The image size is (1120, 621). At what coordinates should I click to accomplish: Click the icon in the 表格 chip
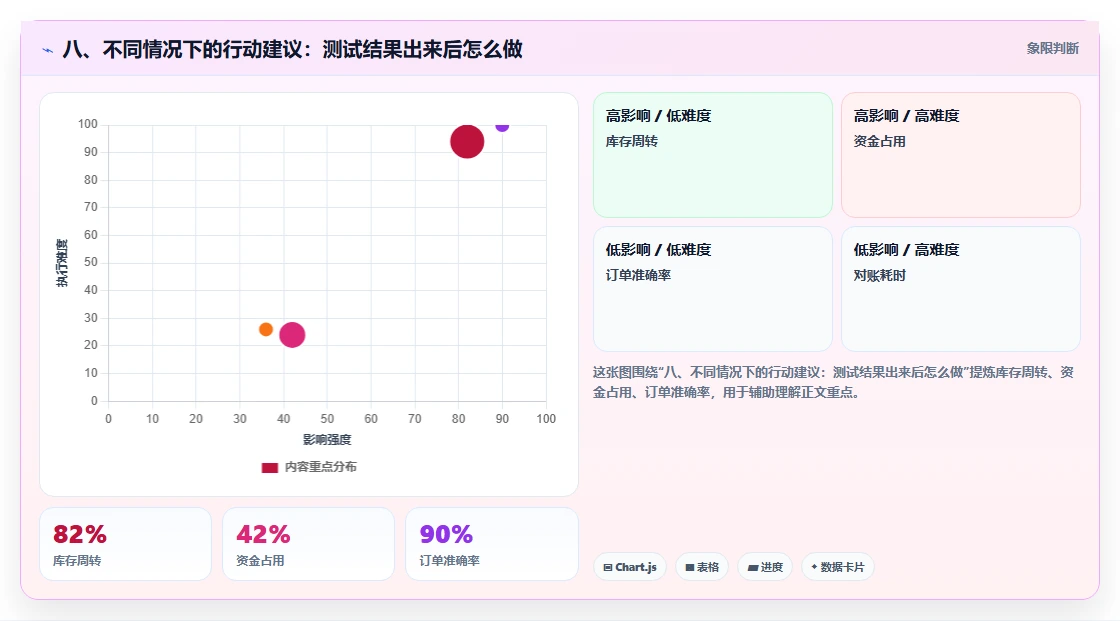(x=690, y=567)
